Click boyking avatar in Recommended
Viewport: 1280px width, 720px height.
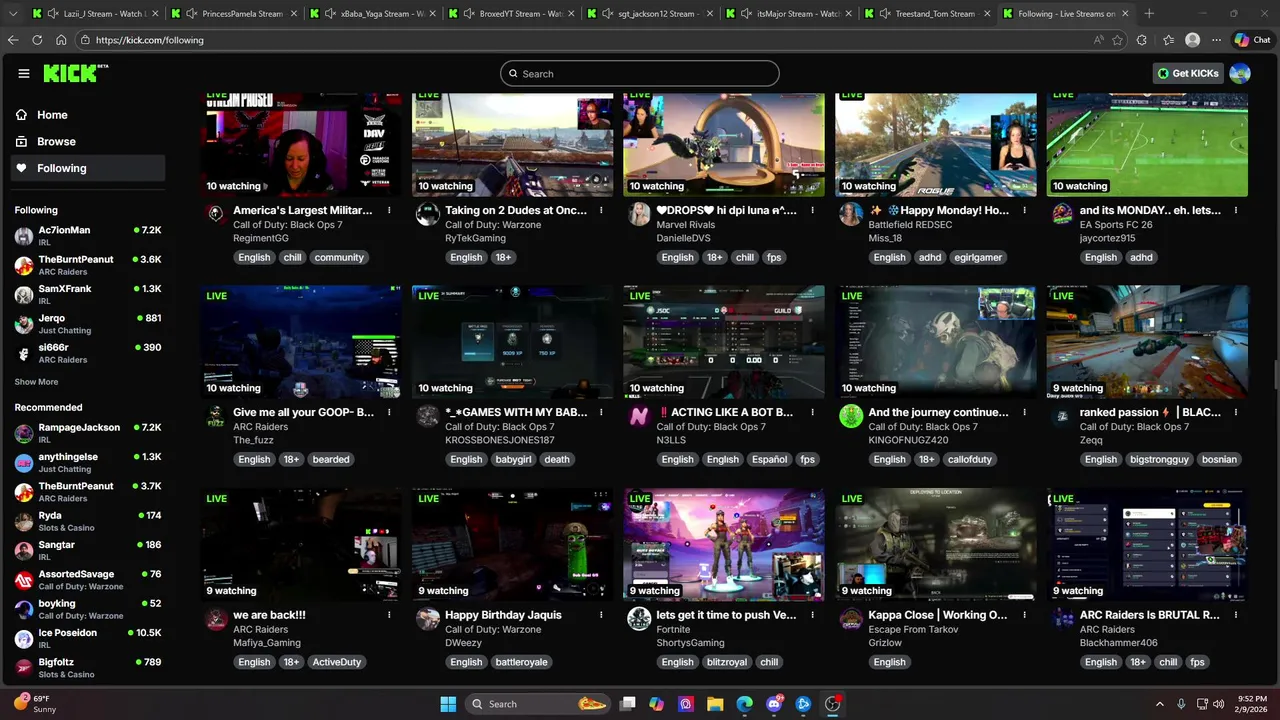click(x=24, y=609)
